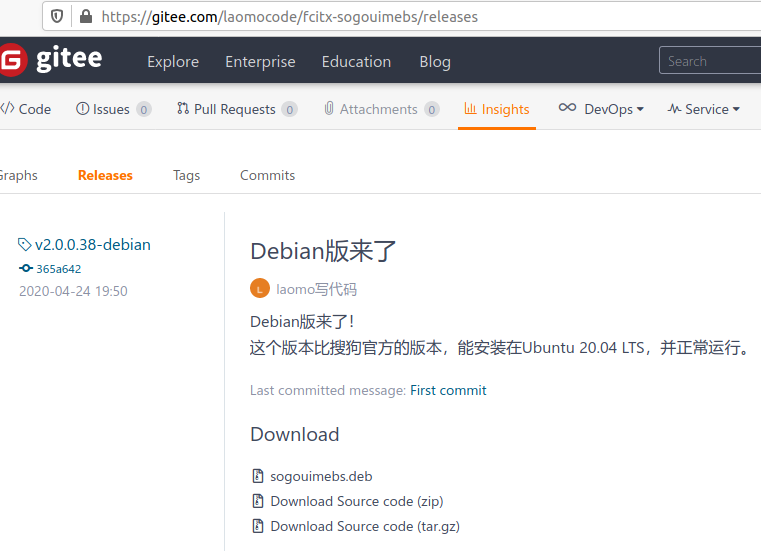Switch to the Commits sub-tab
Viewport: 761px width, 551px height.
click(x=267, y=175)
